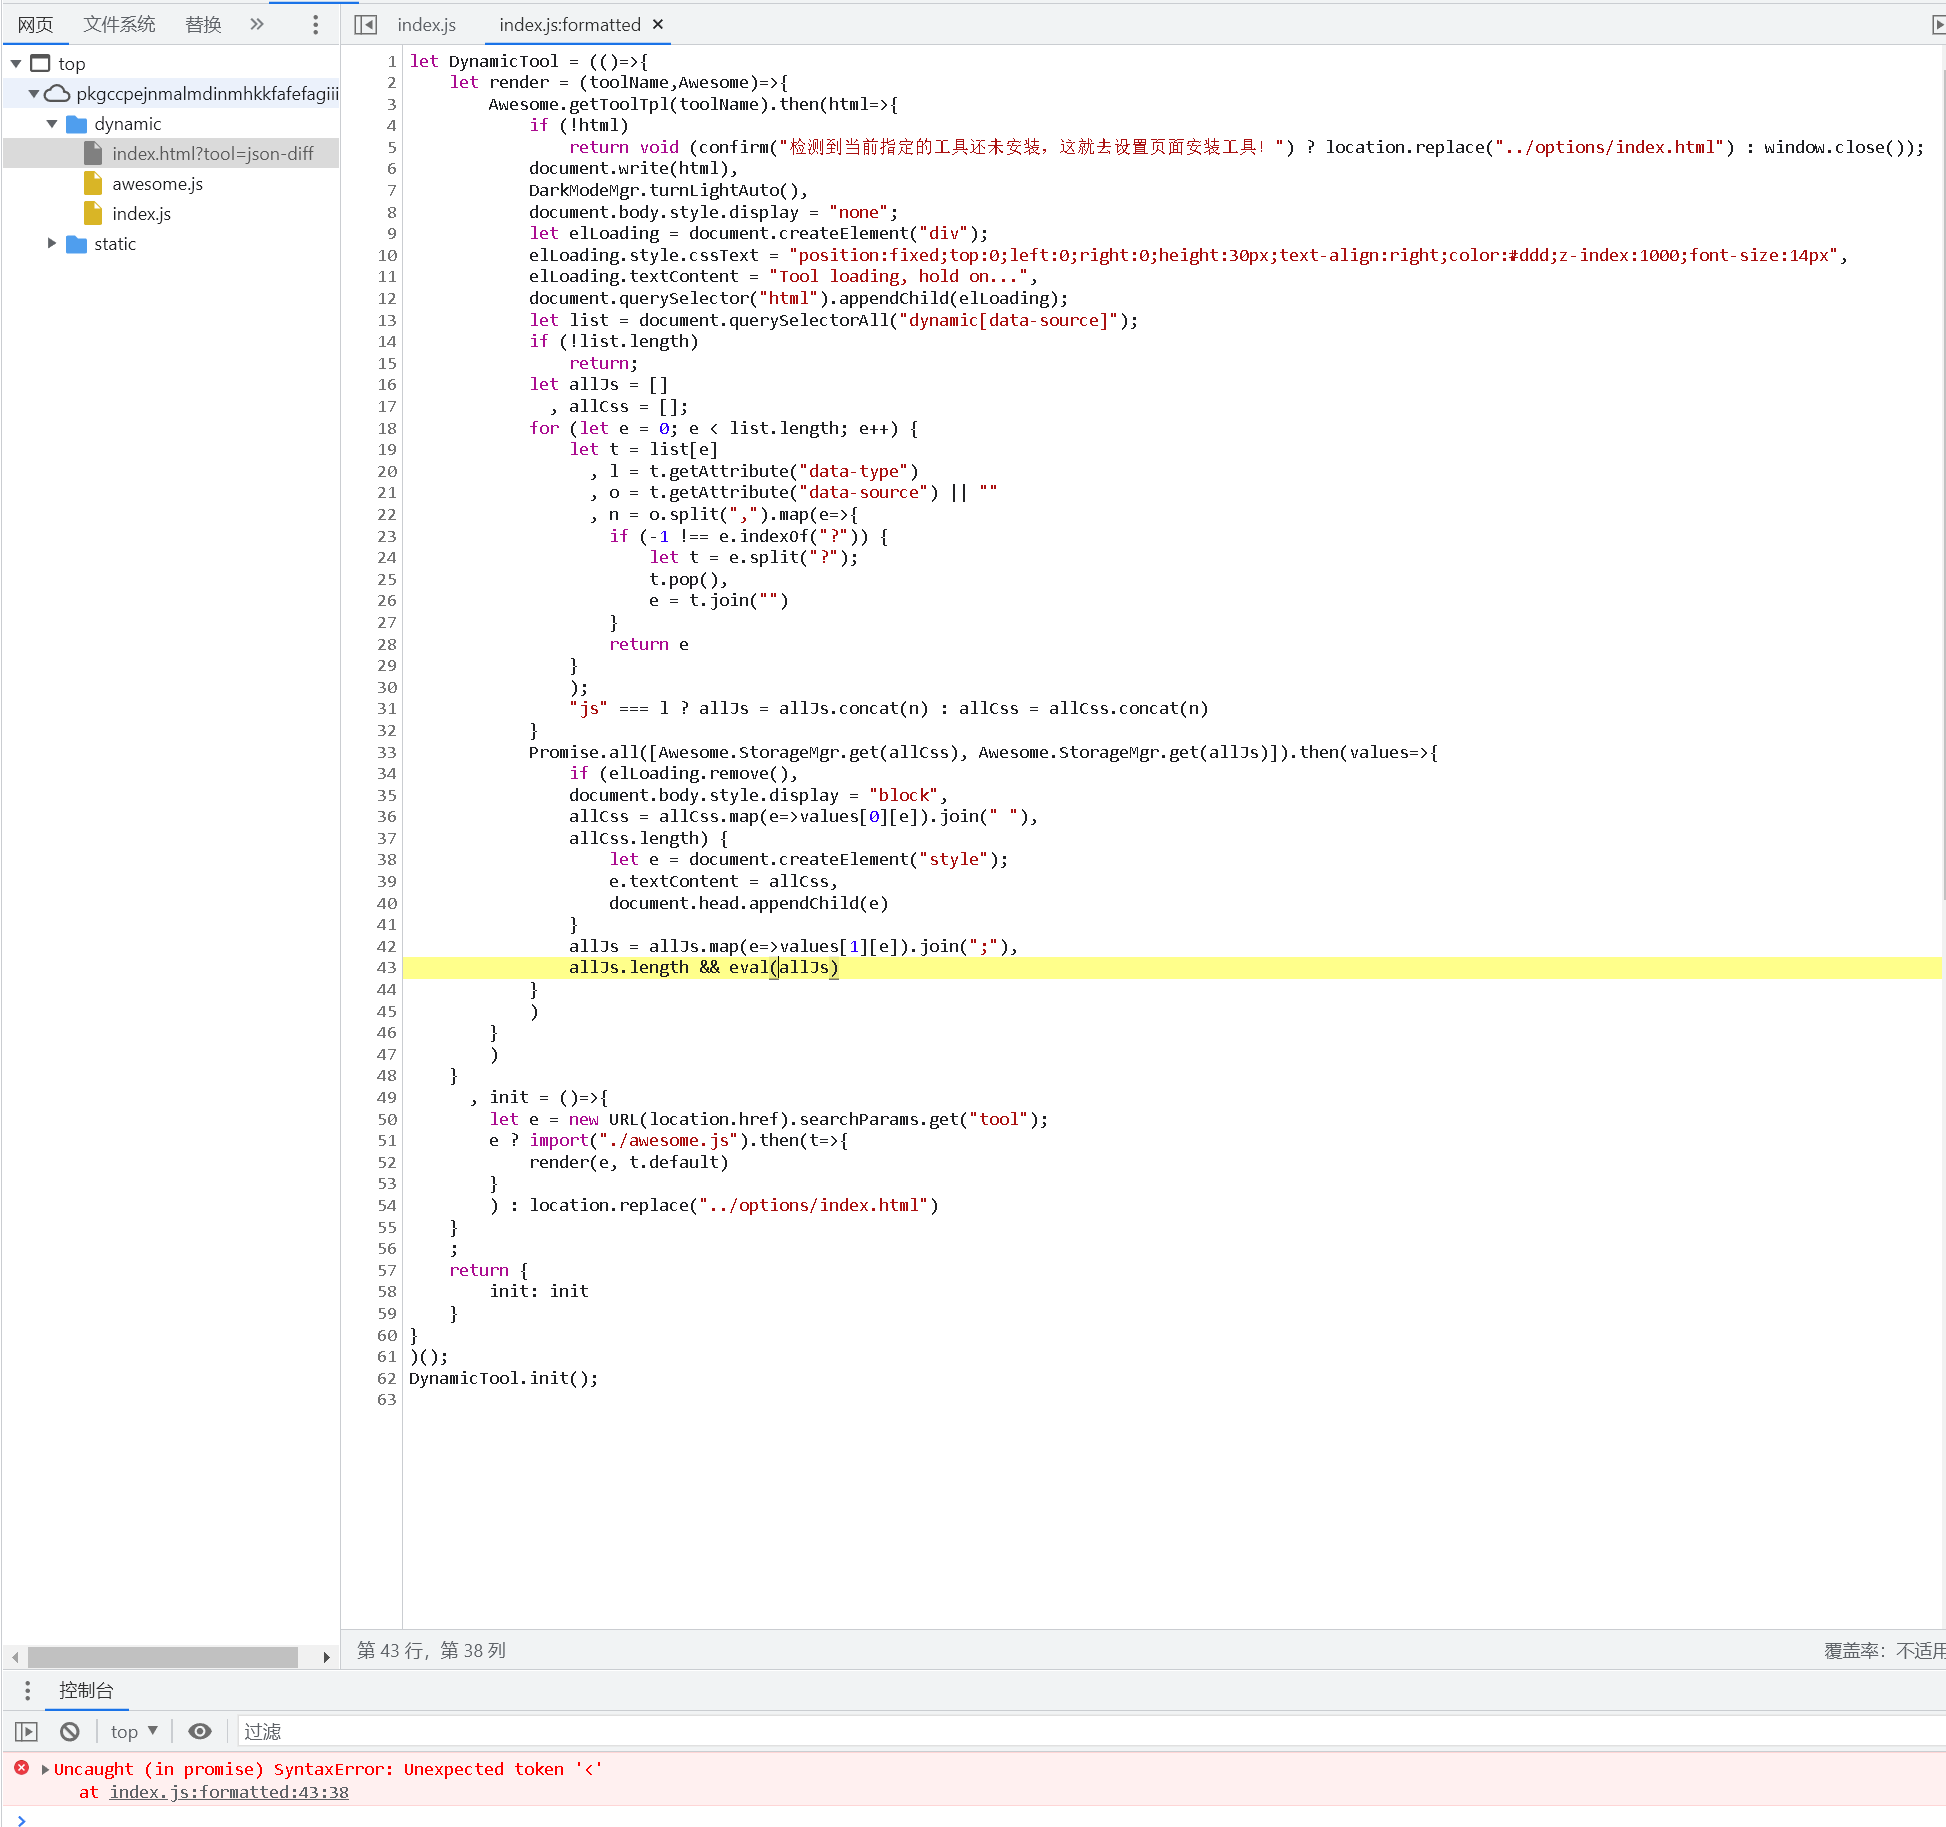1946x1827 pixels.
Task: Switch to the 文件系统 panel tab
Action: (119, 22)
